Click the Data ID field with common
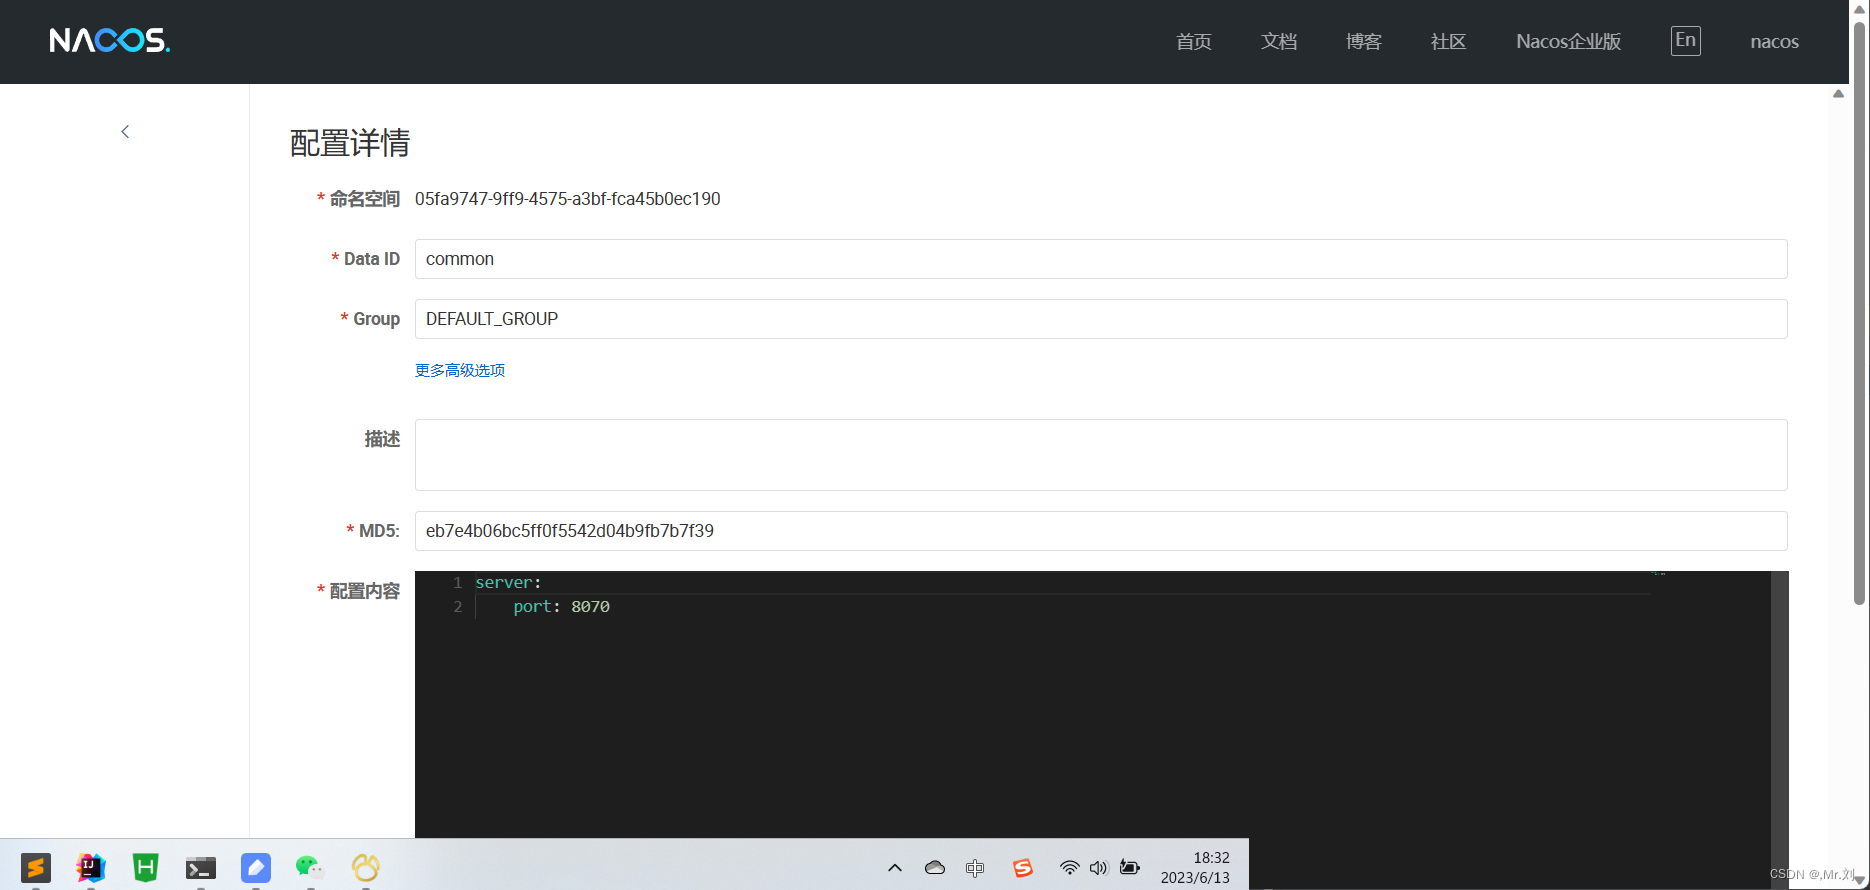Image resolution: width=1870 pixels, height=890 pixels. [1101, 259]
